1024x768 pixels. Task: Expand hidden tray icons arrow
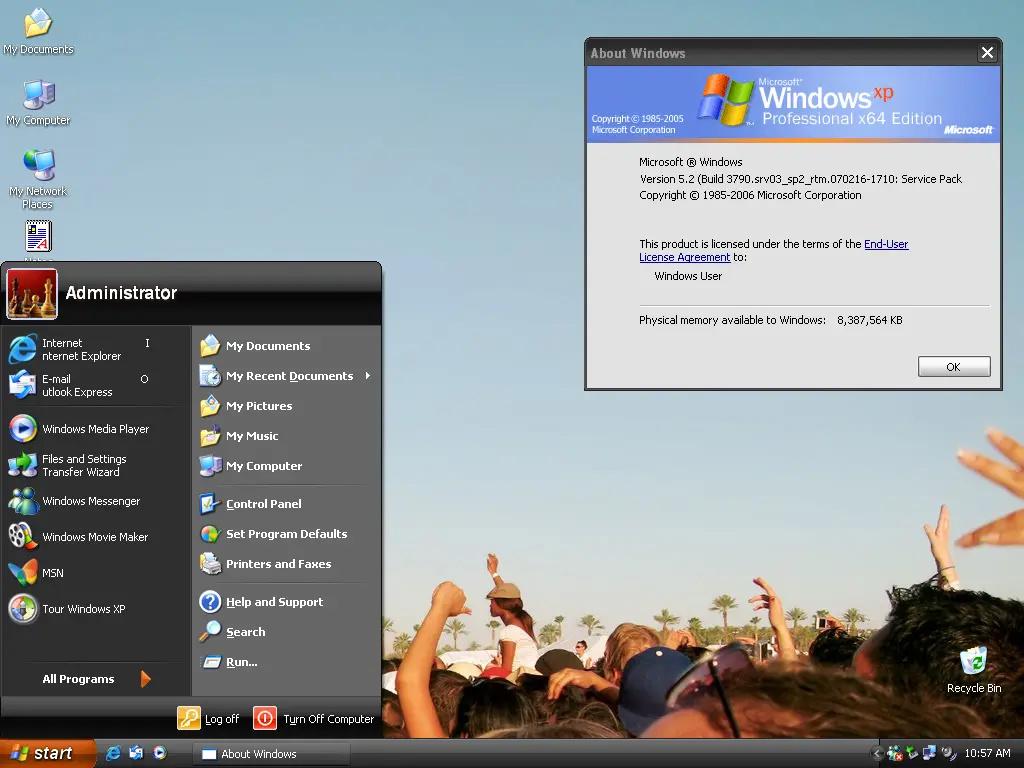pyautogui.click(x=877, y=754)
